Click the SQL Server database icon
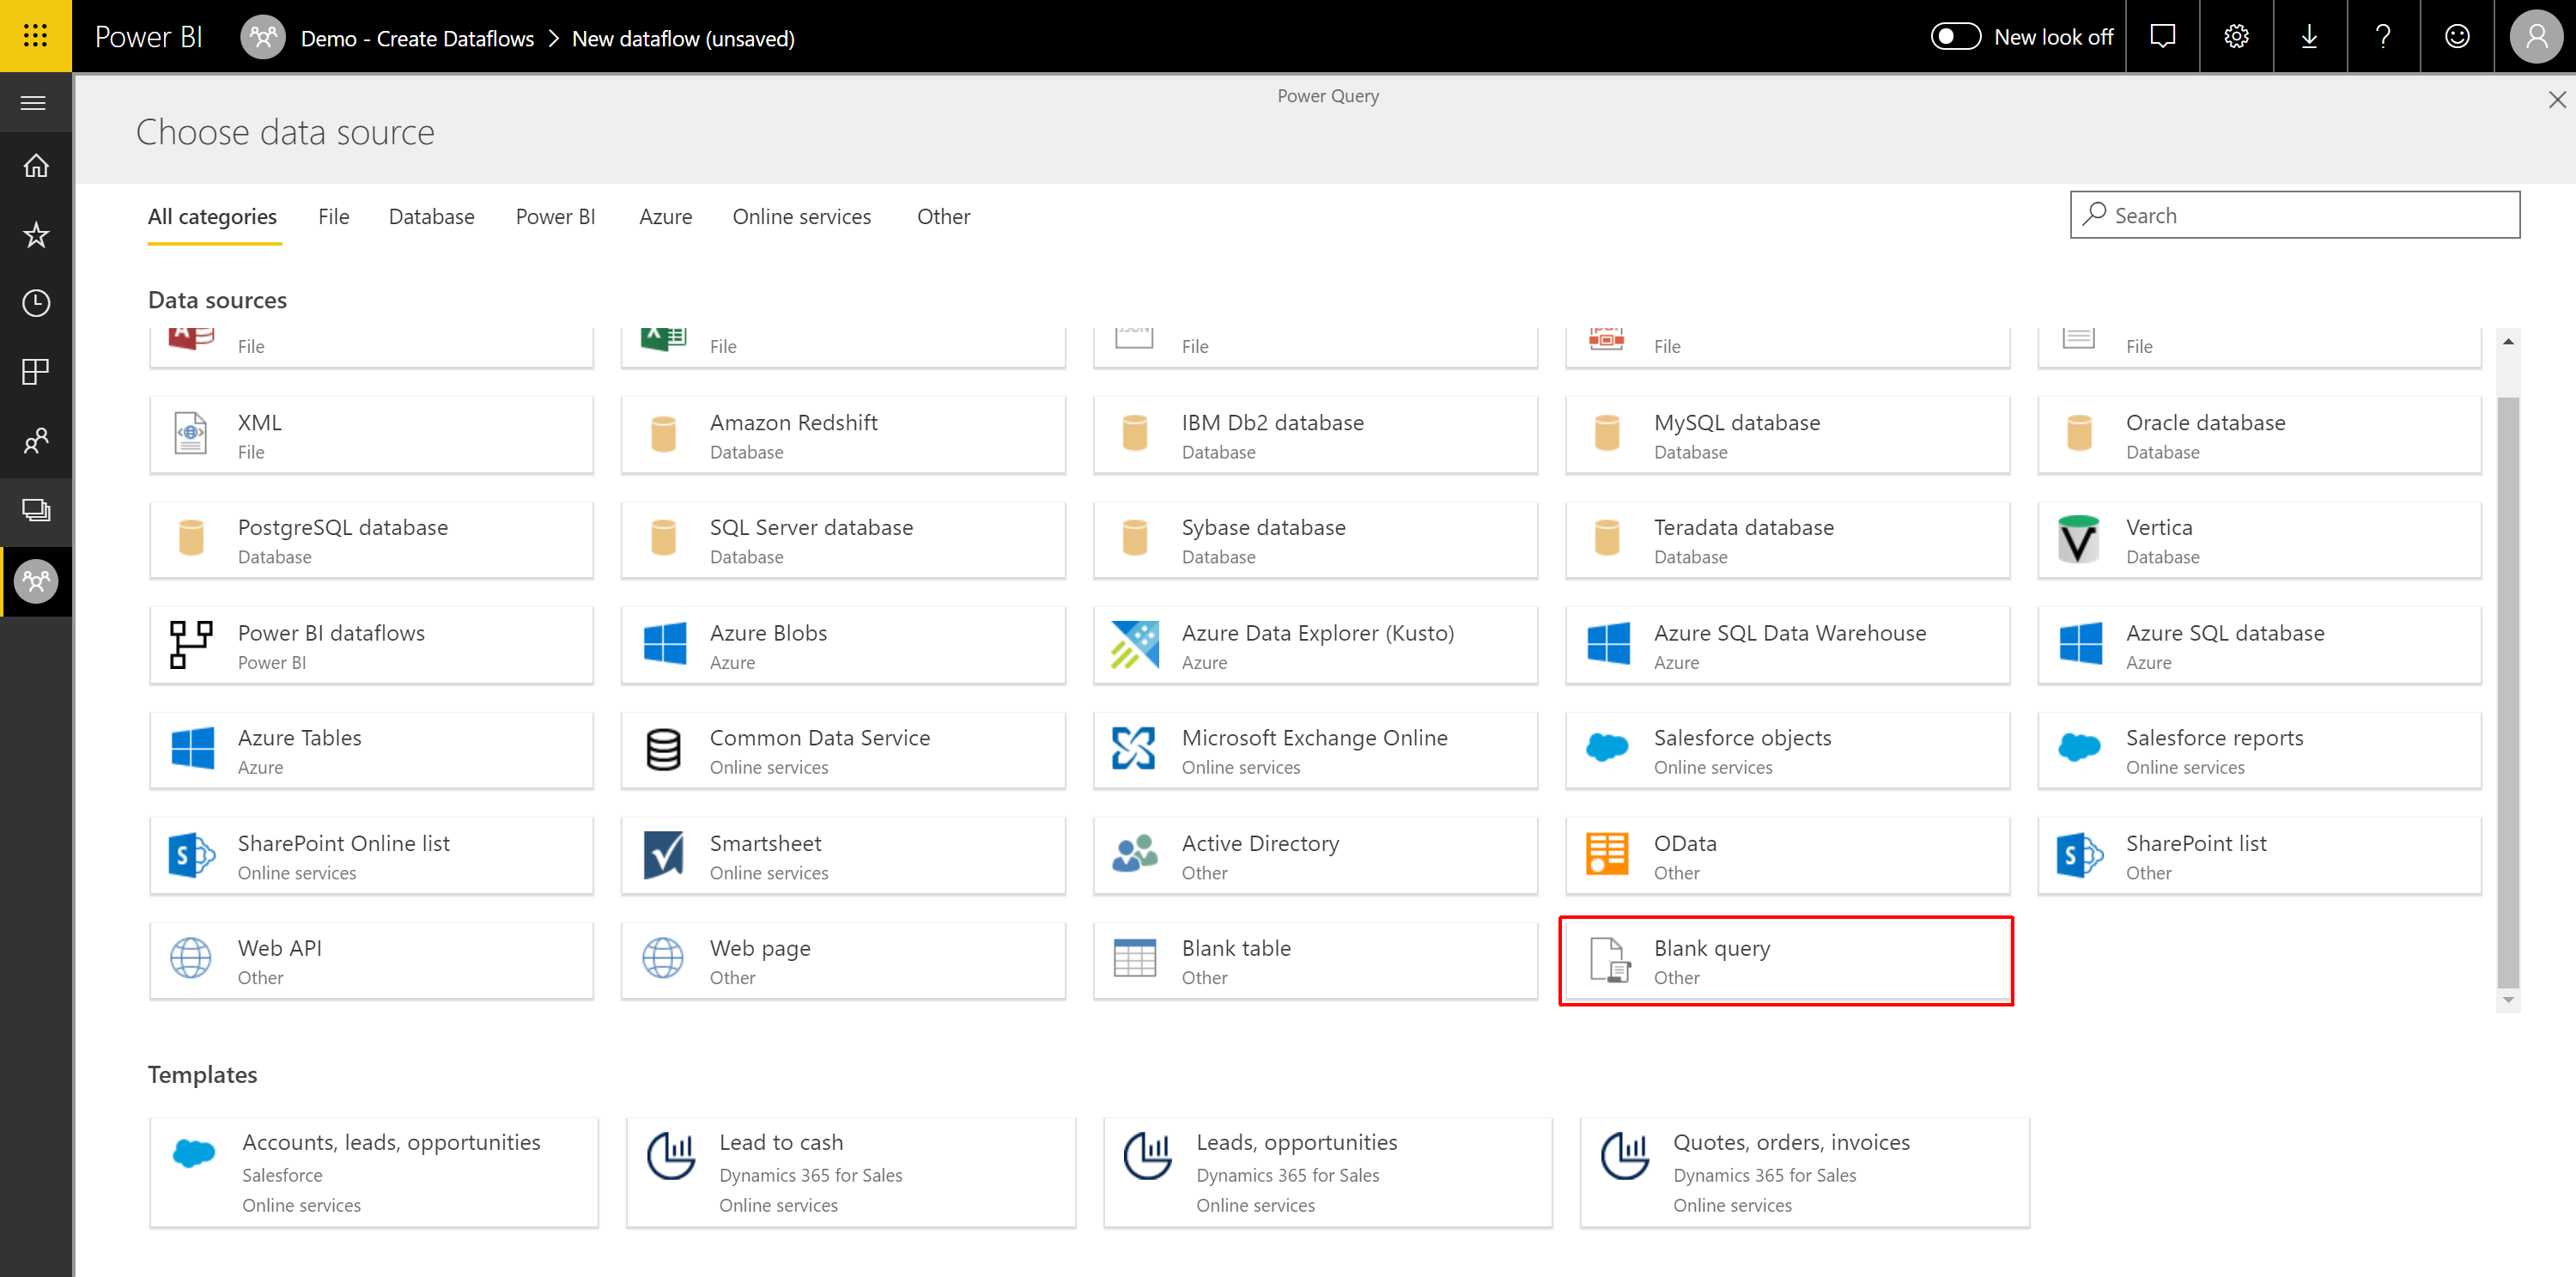The image size is (2576, 1277). tap(663, 537)
